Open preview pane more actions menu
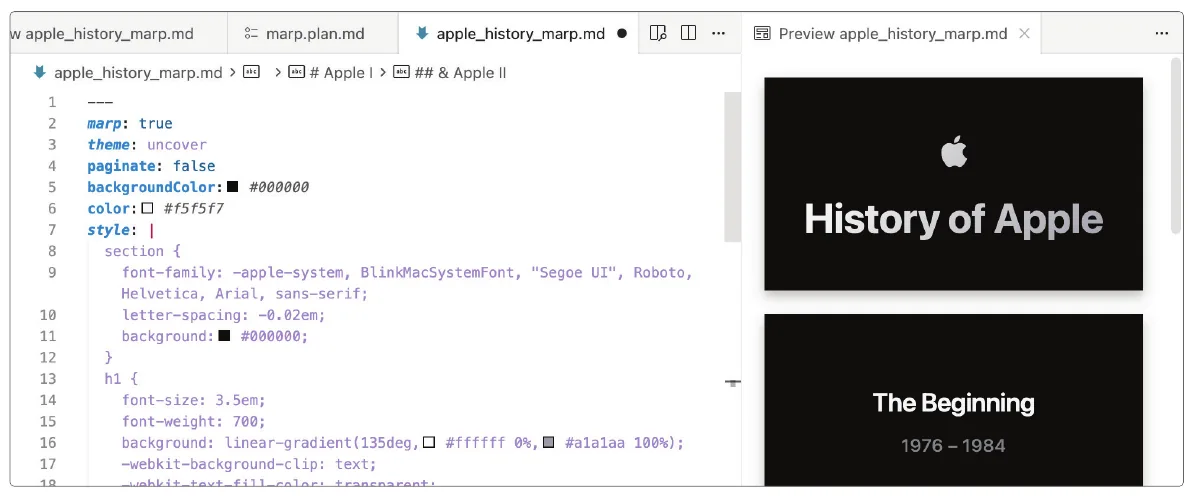Screen dimensions: 1192x496 coord(1162,33)
